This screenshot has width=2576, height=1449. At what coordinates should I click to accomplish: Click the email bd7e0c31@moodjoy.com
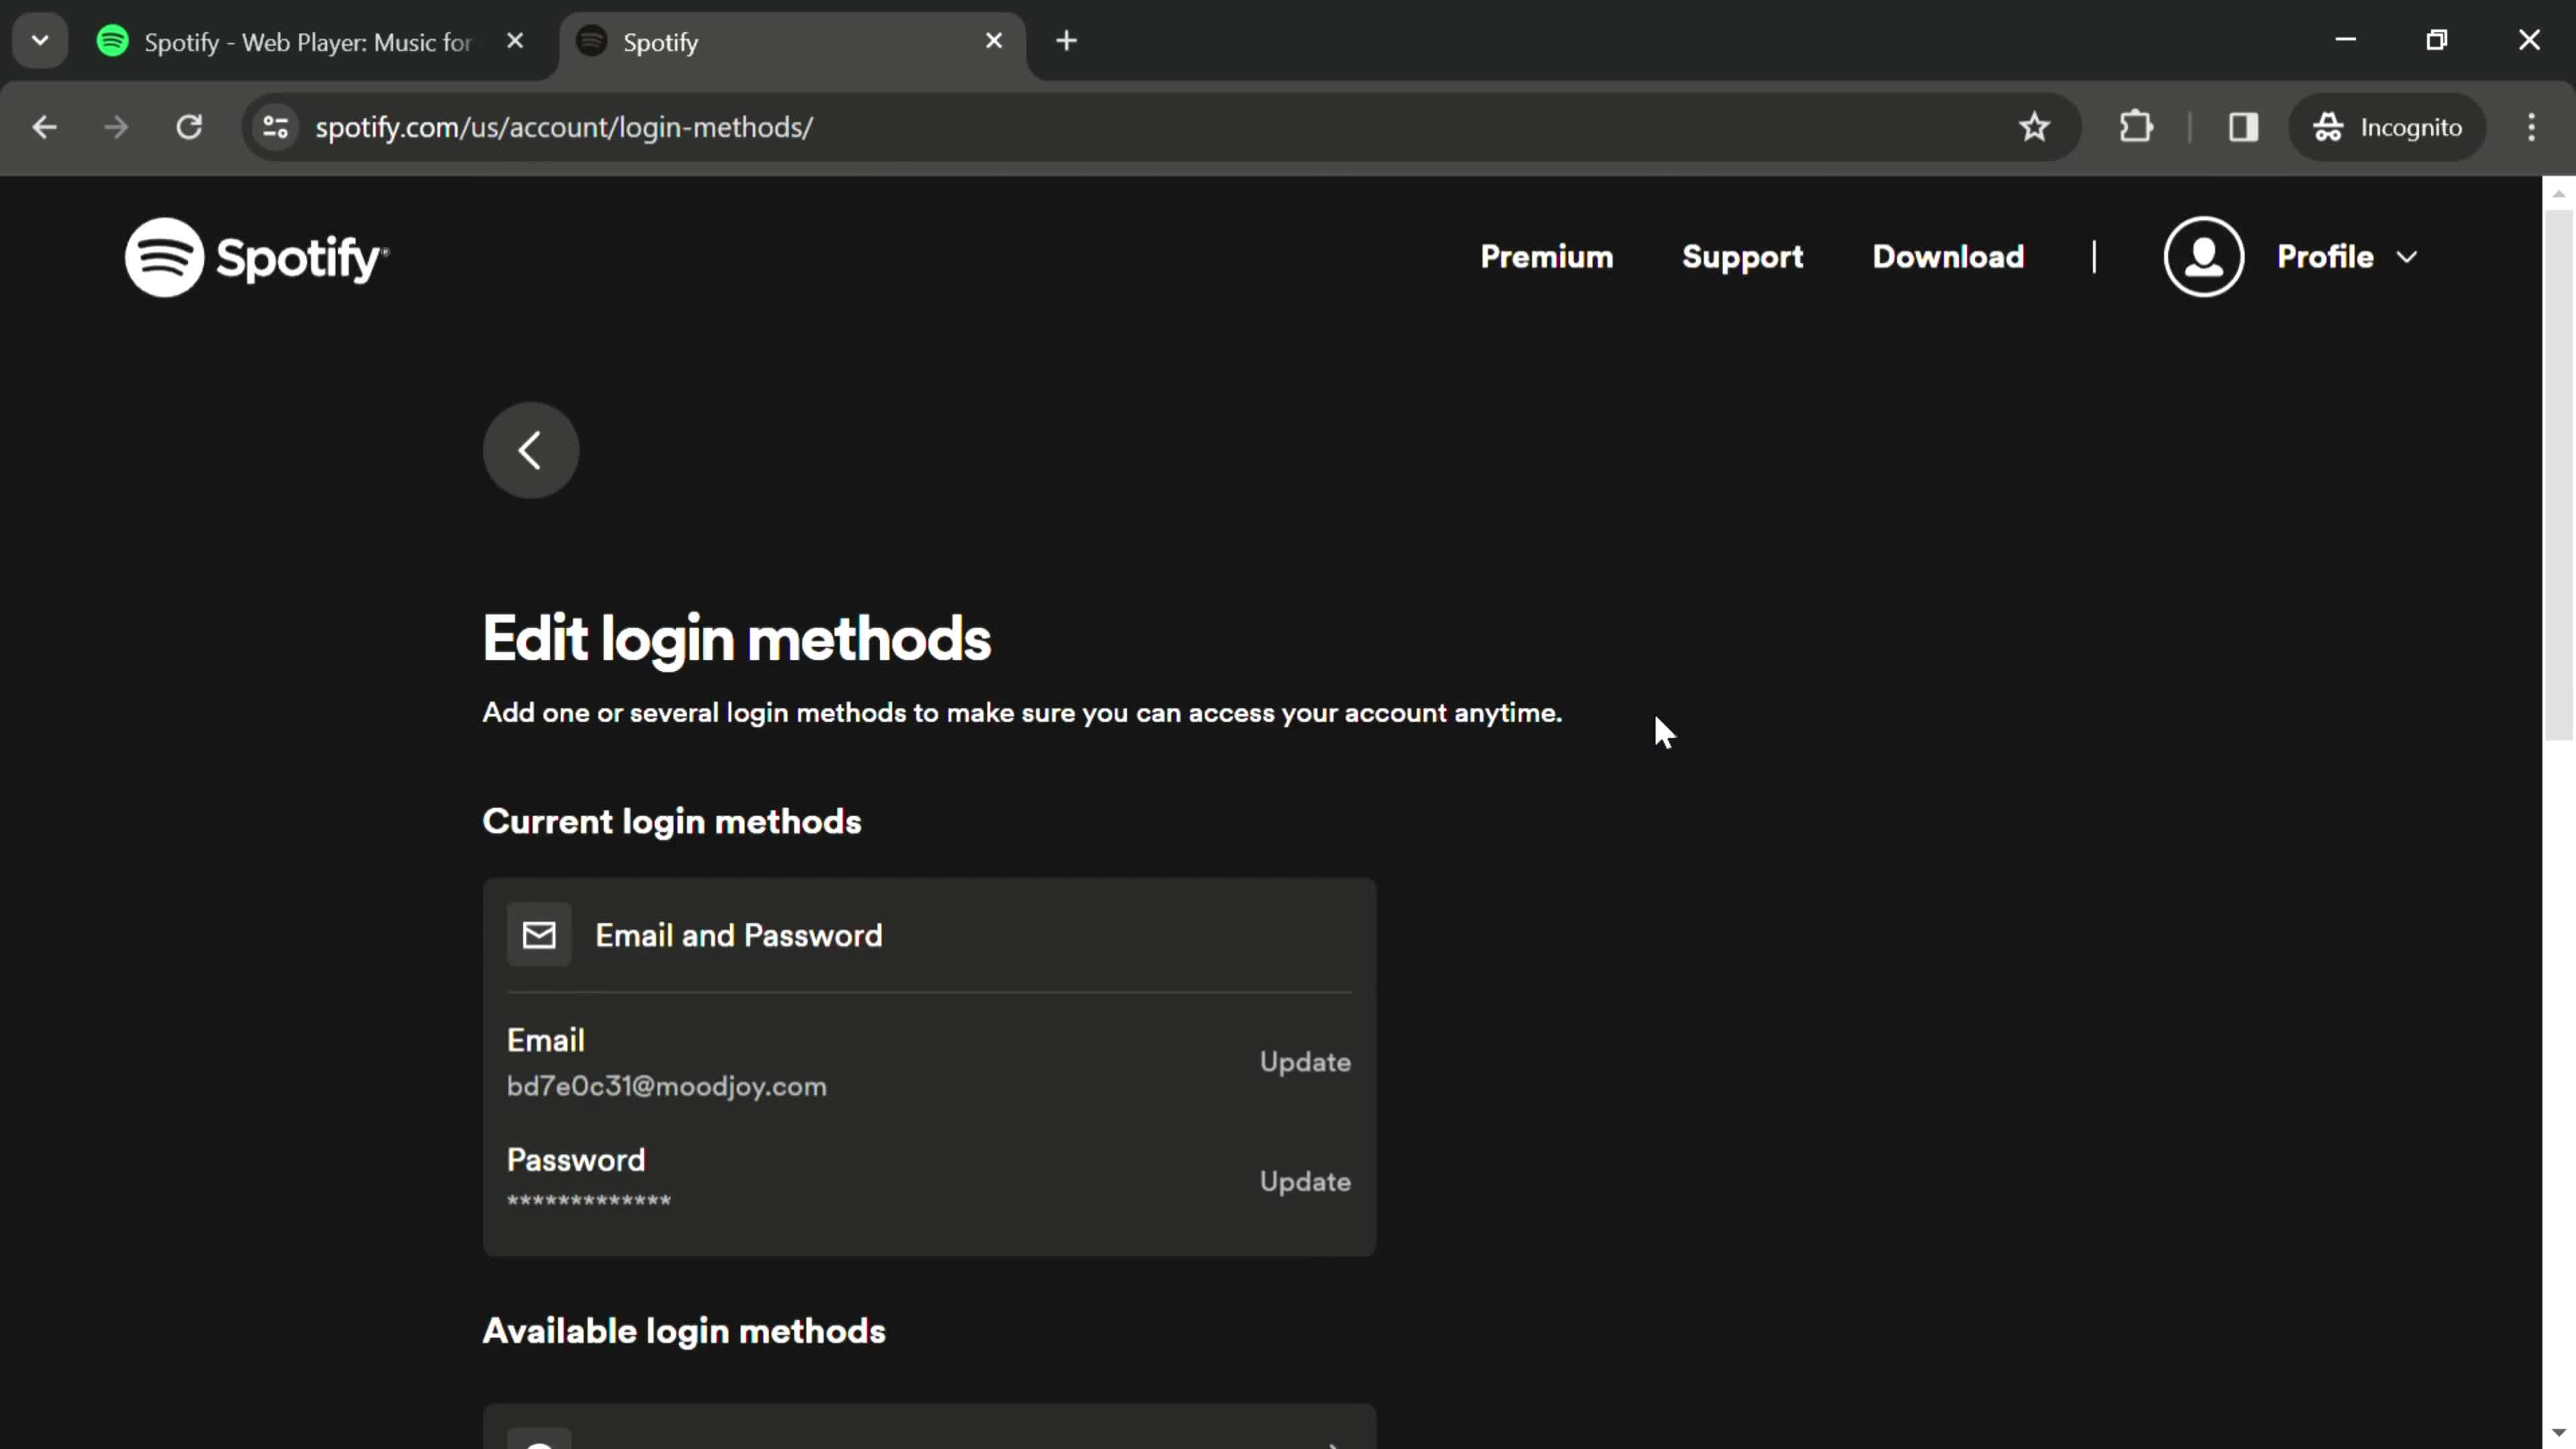click(x=667, y=1087)
